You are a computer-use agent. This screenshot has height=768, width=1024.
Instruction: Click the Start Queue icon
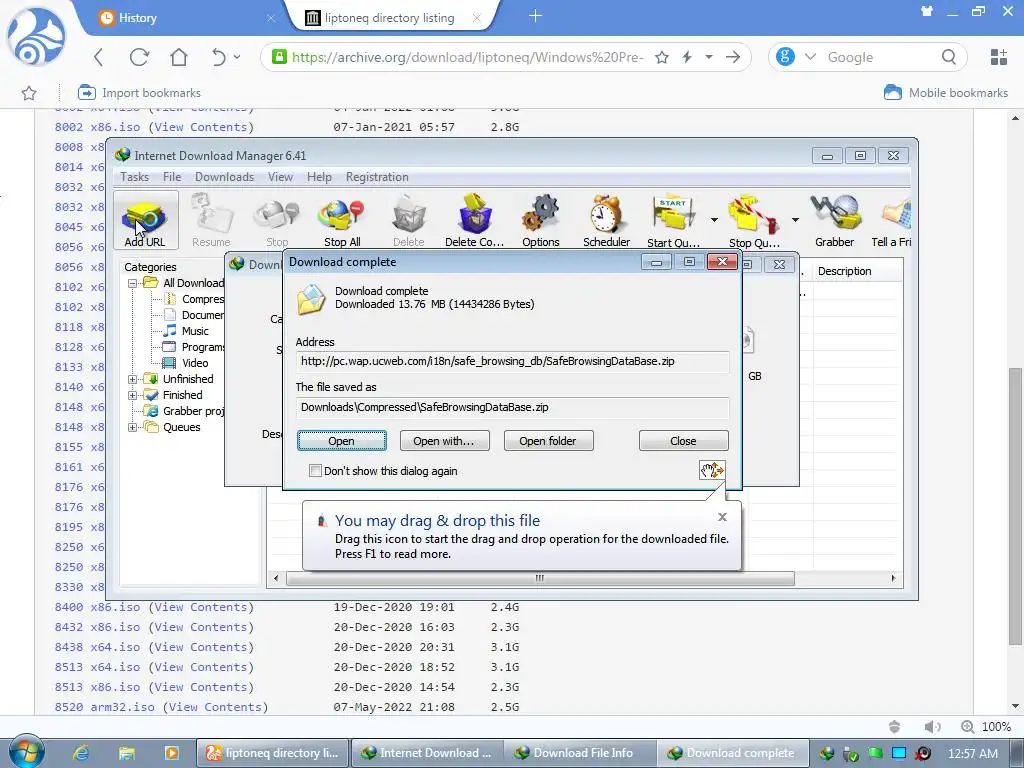pyautogui.click(x=673, y=220)
